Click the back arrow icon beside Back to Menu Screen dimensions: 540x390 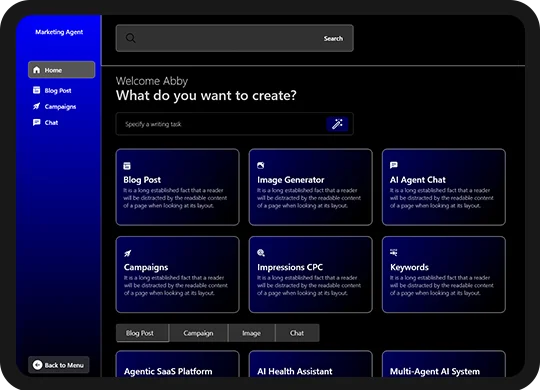click(x=37, y=365)
